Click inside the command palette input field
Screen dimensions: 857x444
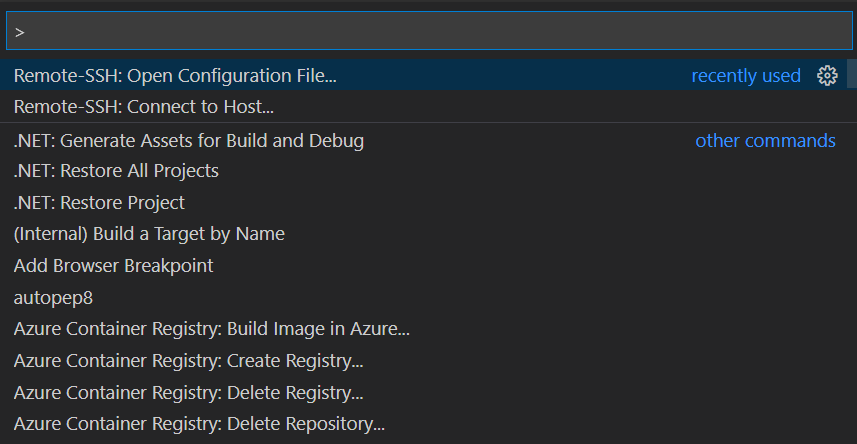(428, 31)
